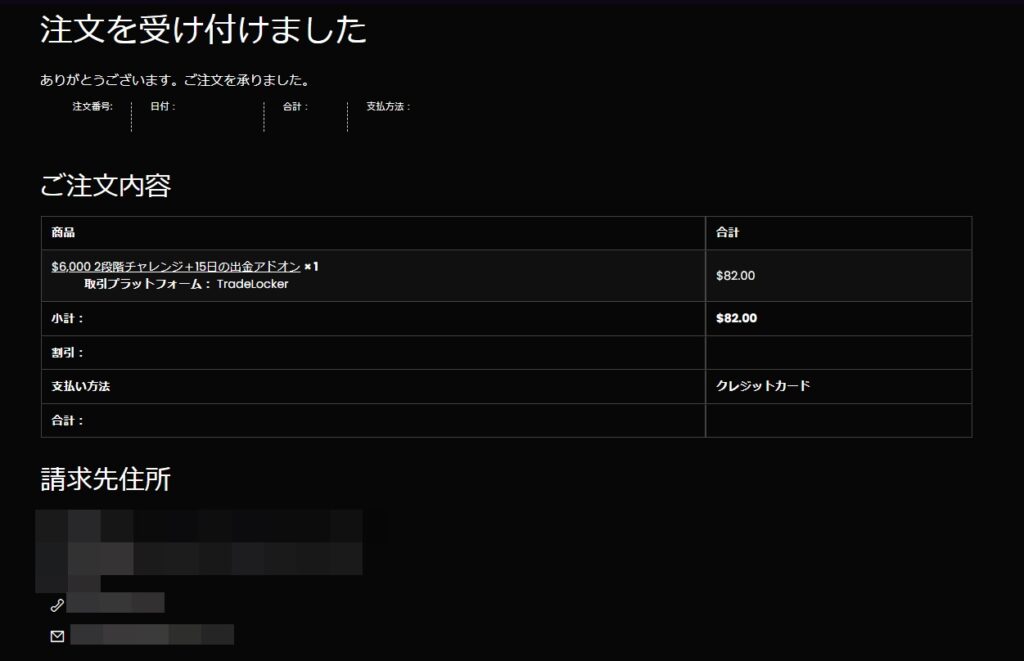Select the 合計 table column header
The height and width of the screenshot is (661, 1024).
(726, 232)
